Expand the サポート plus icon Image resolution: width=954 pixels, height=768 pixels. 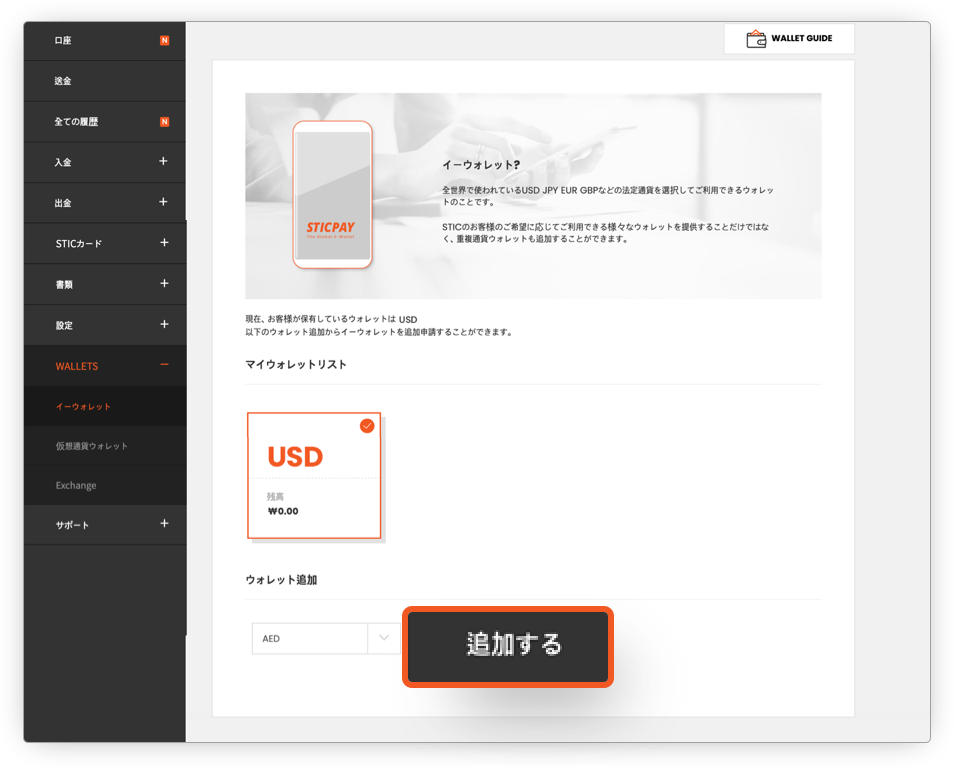[x=164, y=523]
